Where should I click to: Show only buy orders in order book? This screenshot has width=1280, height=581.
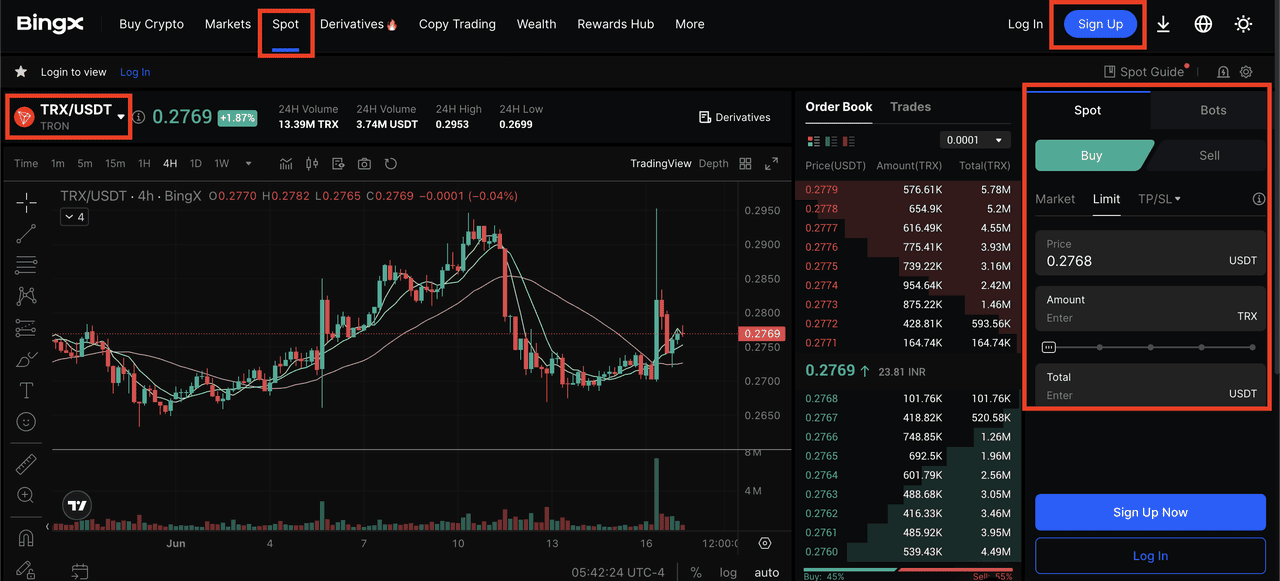tap(831, 141)
